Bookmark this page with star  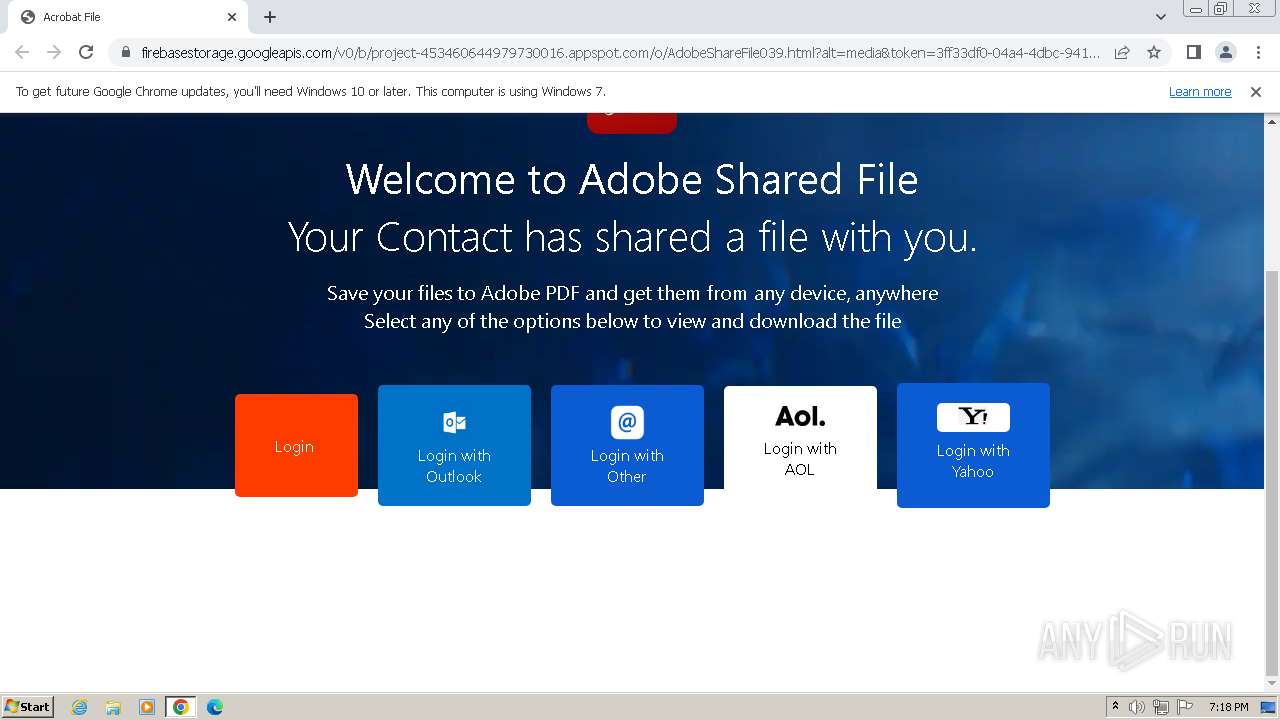pos(1154,52)
